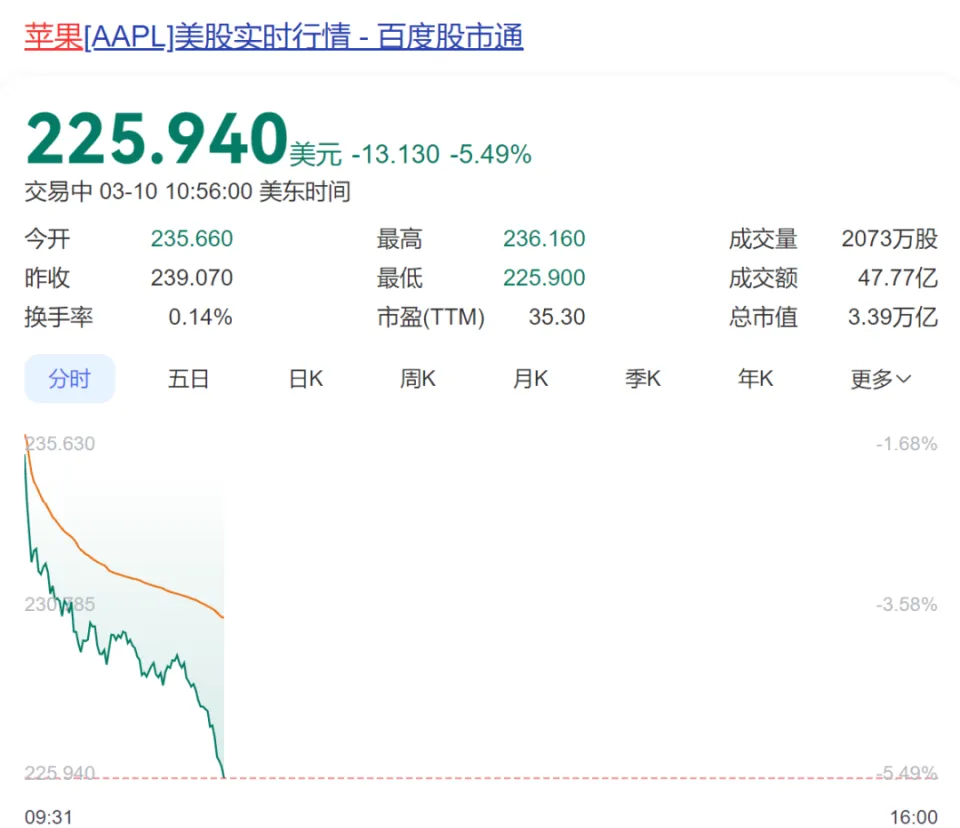
Task: Click the 16:00 closing time marker
Action: (x=913, y=817)
